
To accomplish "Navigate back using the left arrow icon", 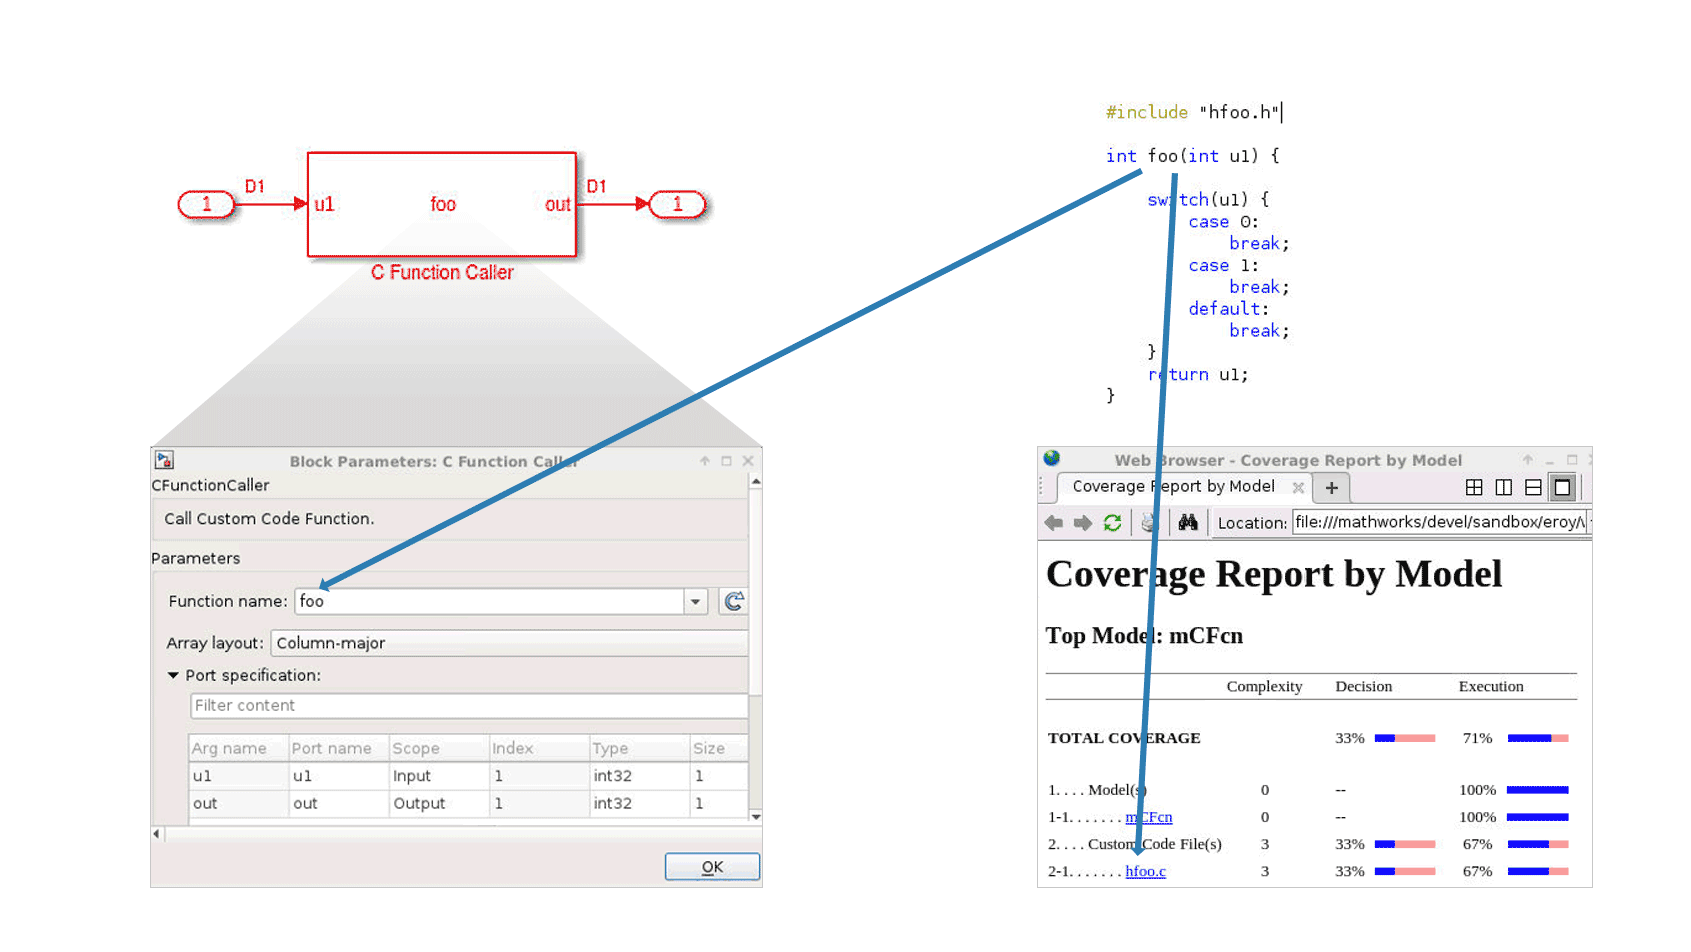I will pyautogui.click(x=1053, y=521).
